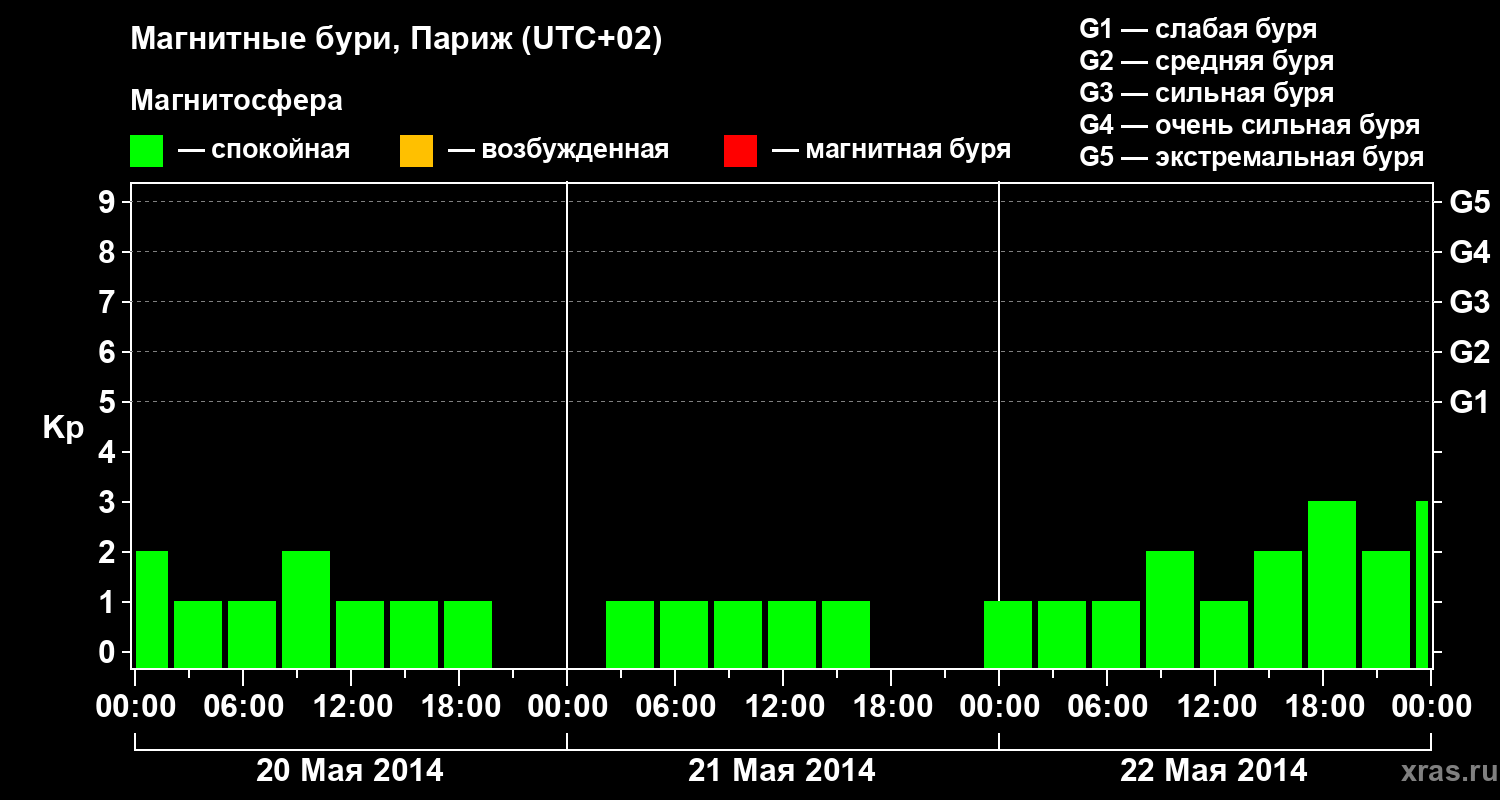Select the title 'Магнитные бури, Париж (UTC+02)'
This screenshot has width=1500, height=800.
pyautogui.click(x=396, y=40)
